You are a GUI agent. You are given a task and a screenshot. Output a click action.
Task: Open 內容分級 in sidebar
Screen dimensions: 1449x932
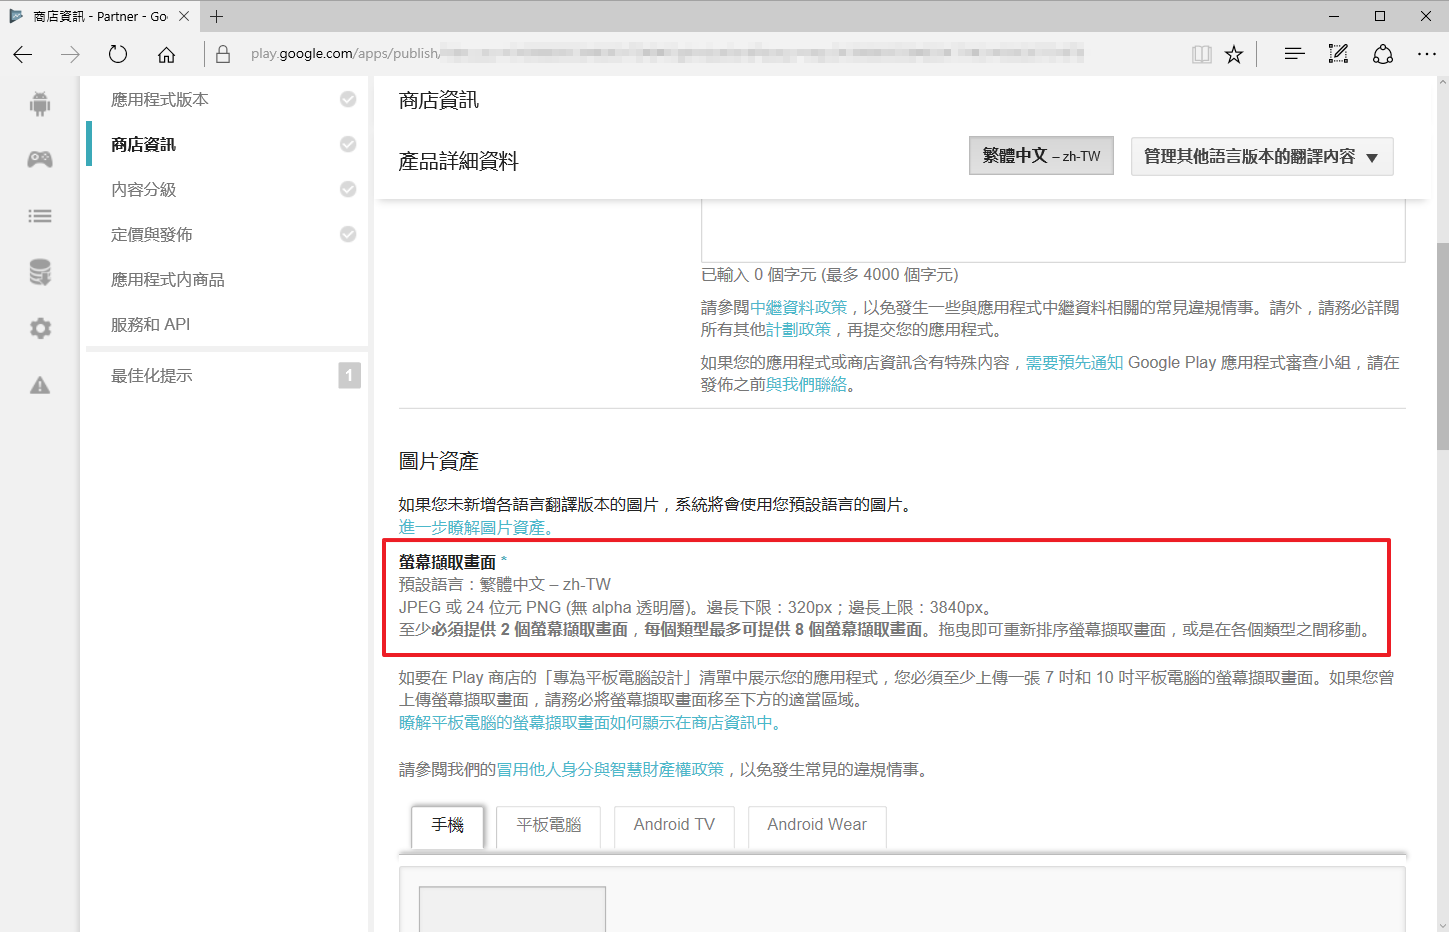click(143, 189)
